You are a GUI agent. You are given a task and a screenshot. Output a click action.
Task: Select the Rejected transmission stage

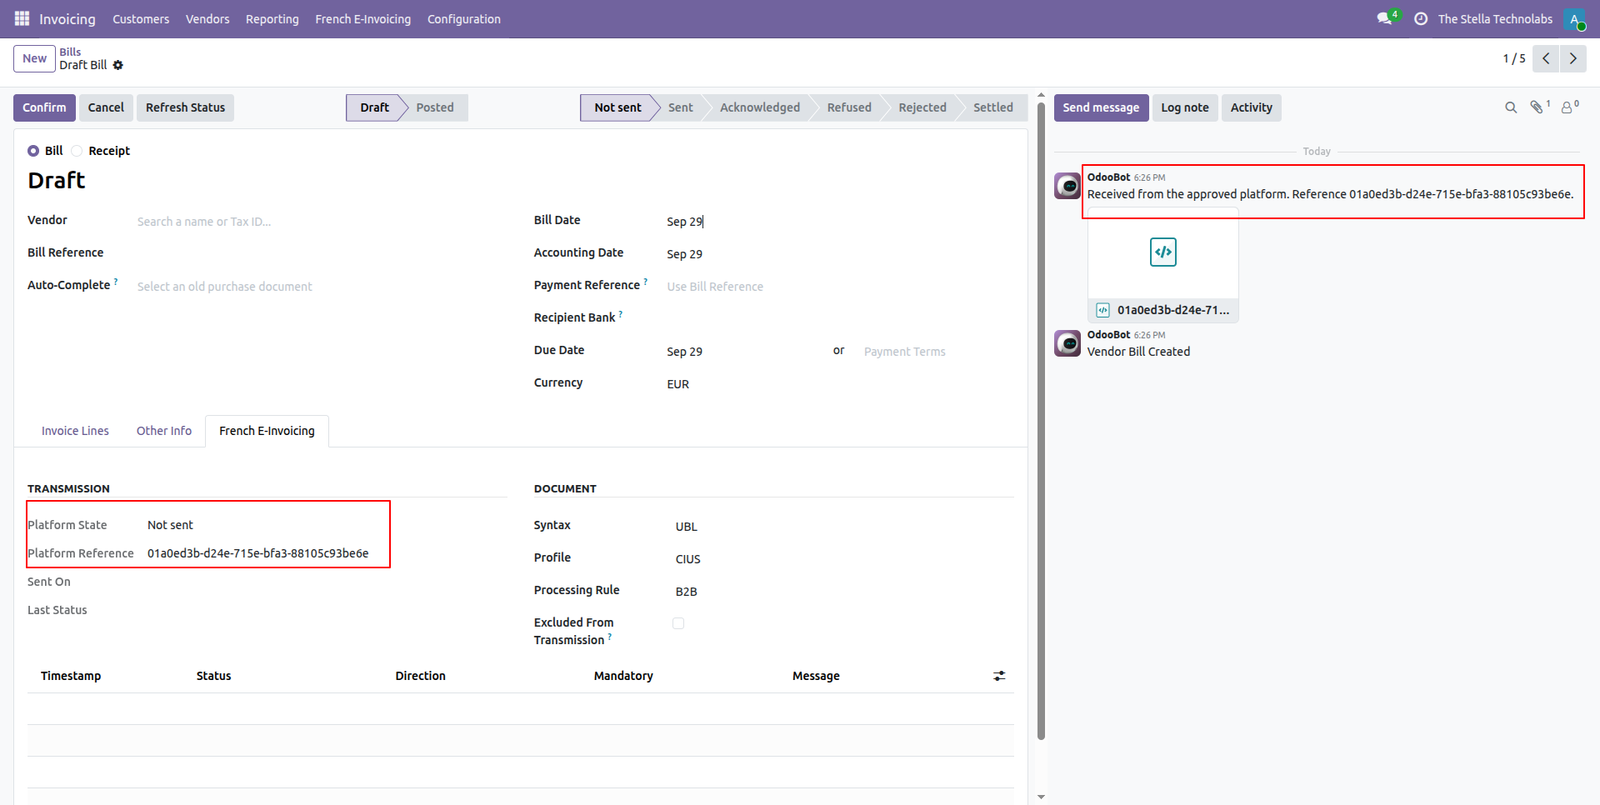(x=922, y=107)
